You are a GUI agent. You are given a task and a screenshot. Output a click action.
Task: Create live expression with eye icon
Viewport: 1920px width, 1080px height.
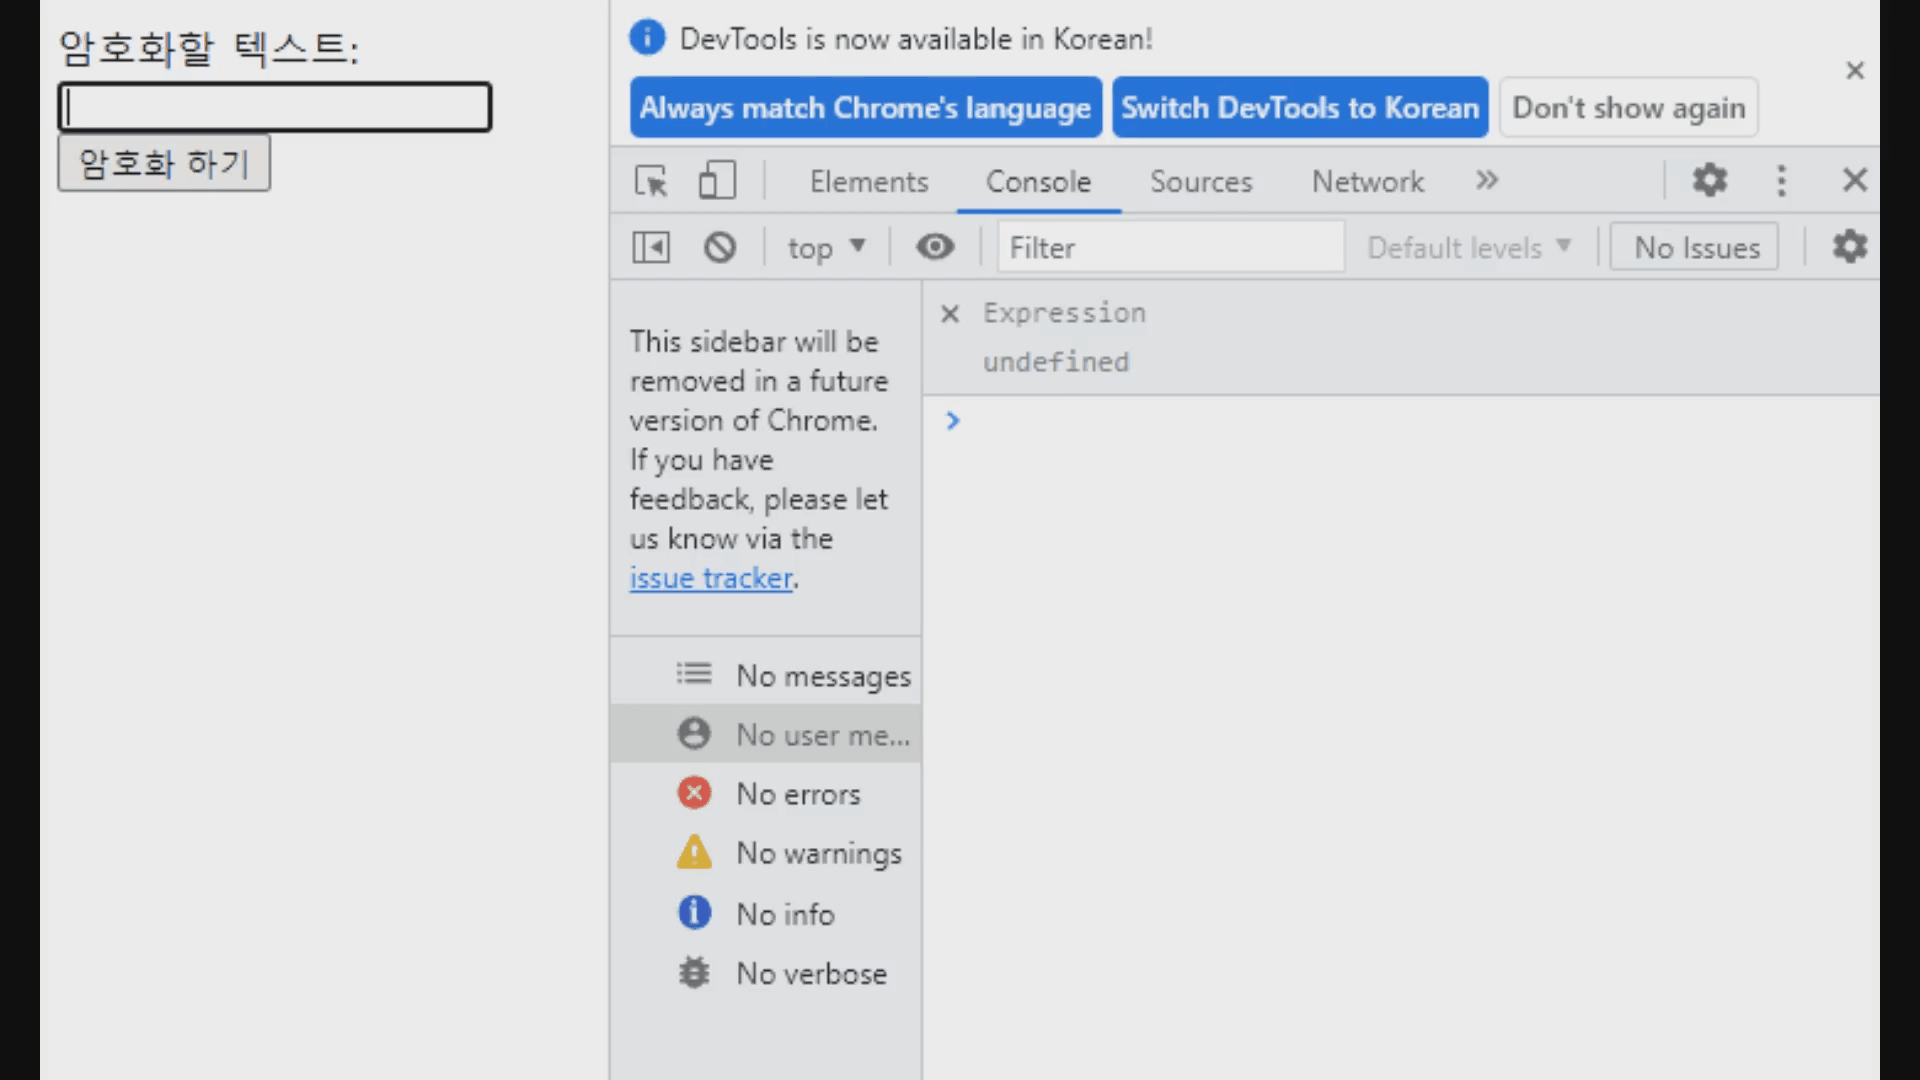[935, 247]
